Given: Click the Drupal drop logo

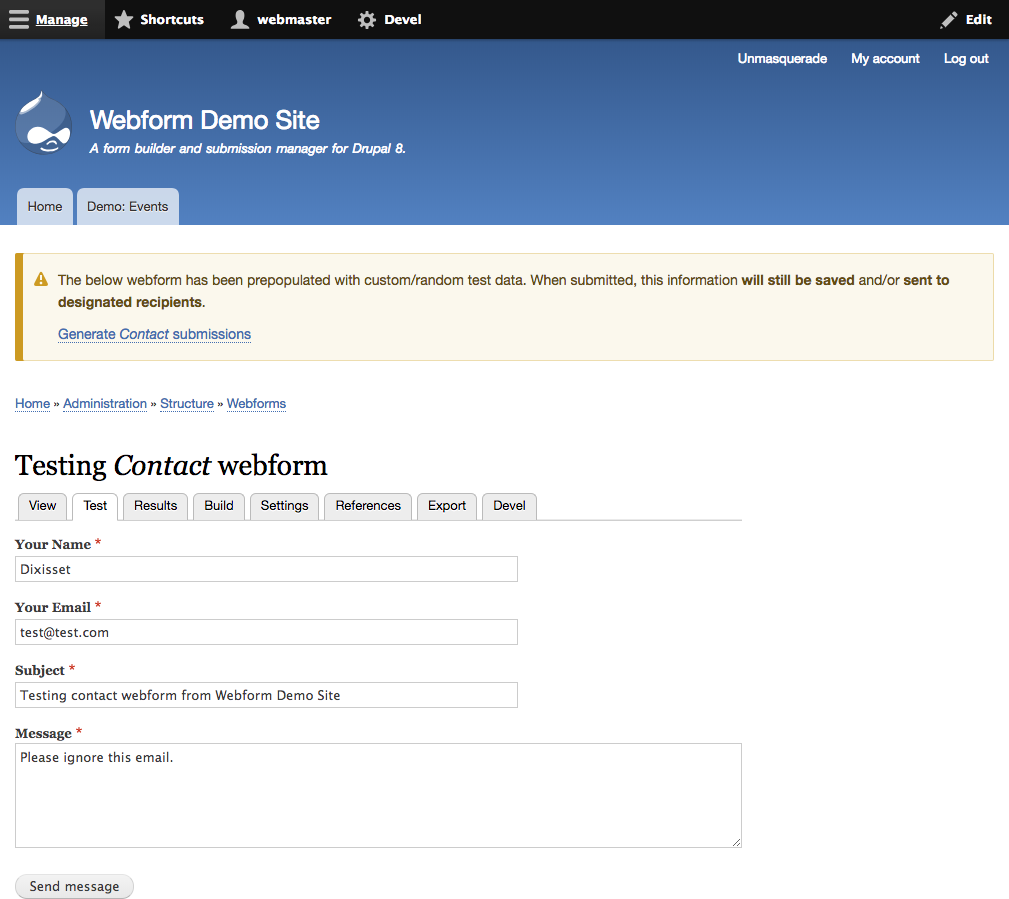Looking at the screenshot, I should [44, 123].
